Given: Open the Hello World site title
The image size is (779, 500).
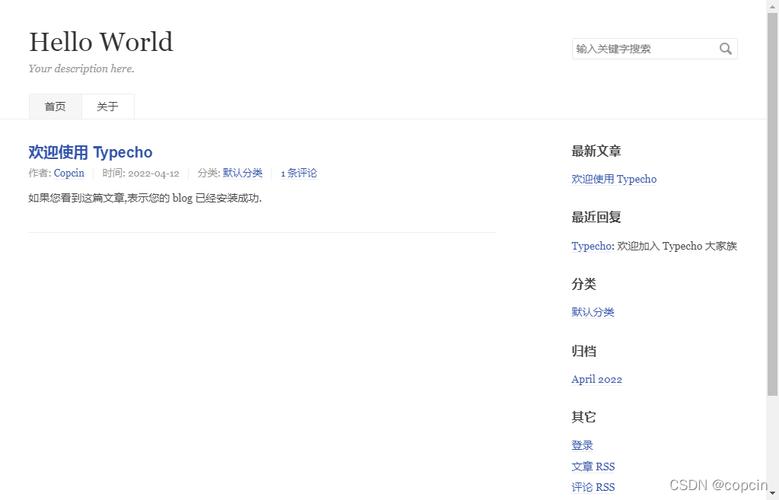Looking at the screenshot, I should coord(101,42).
